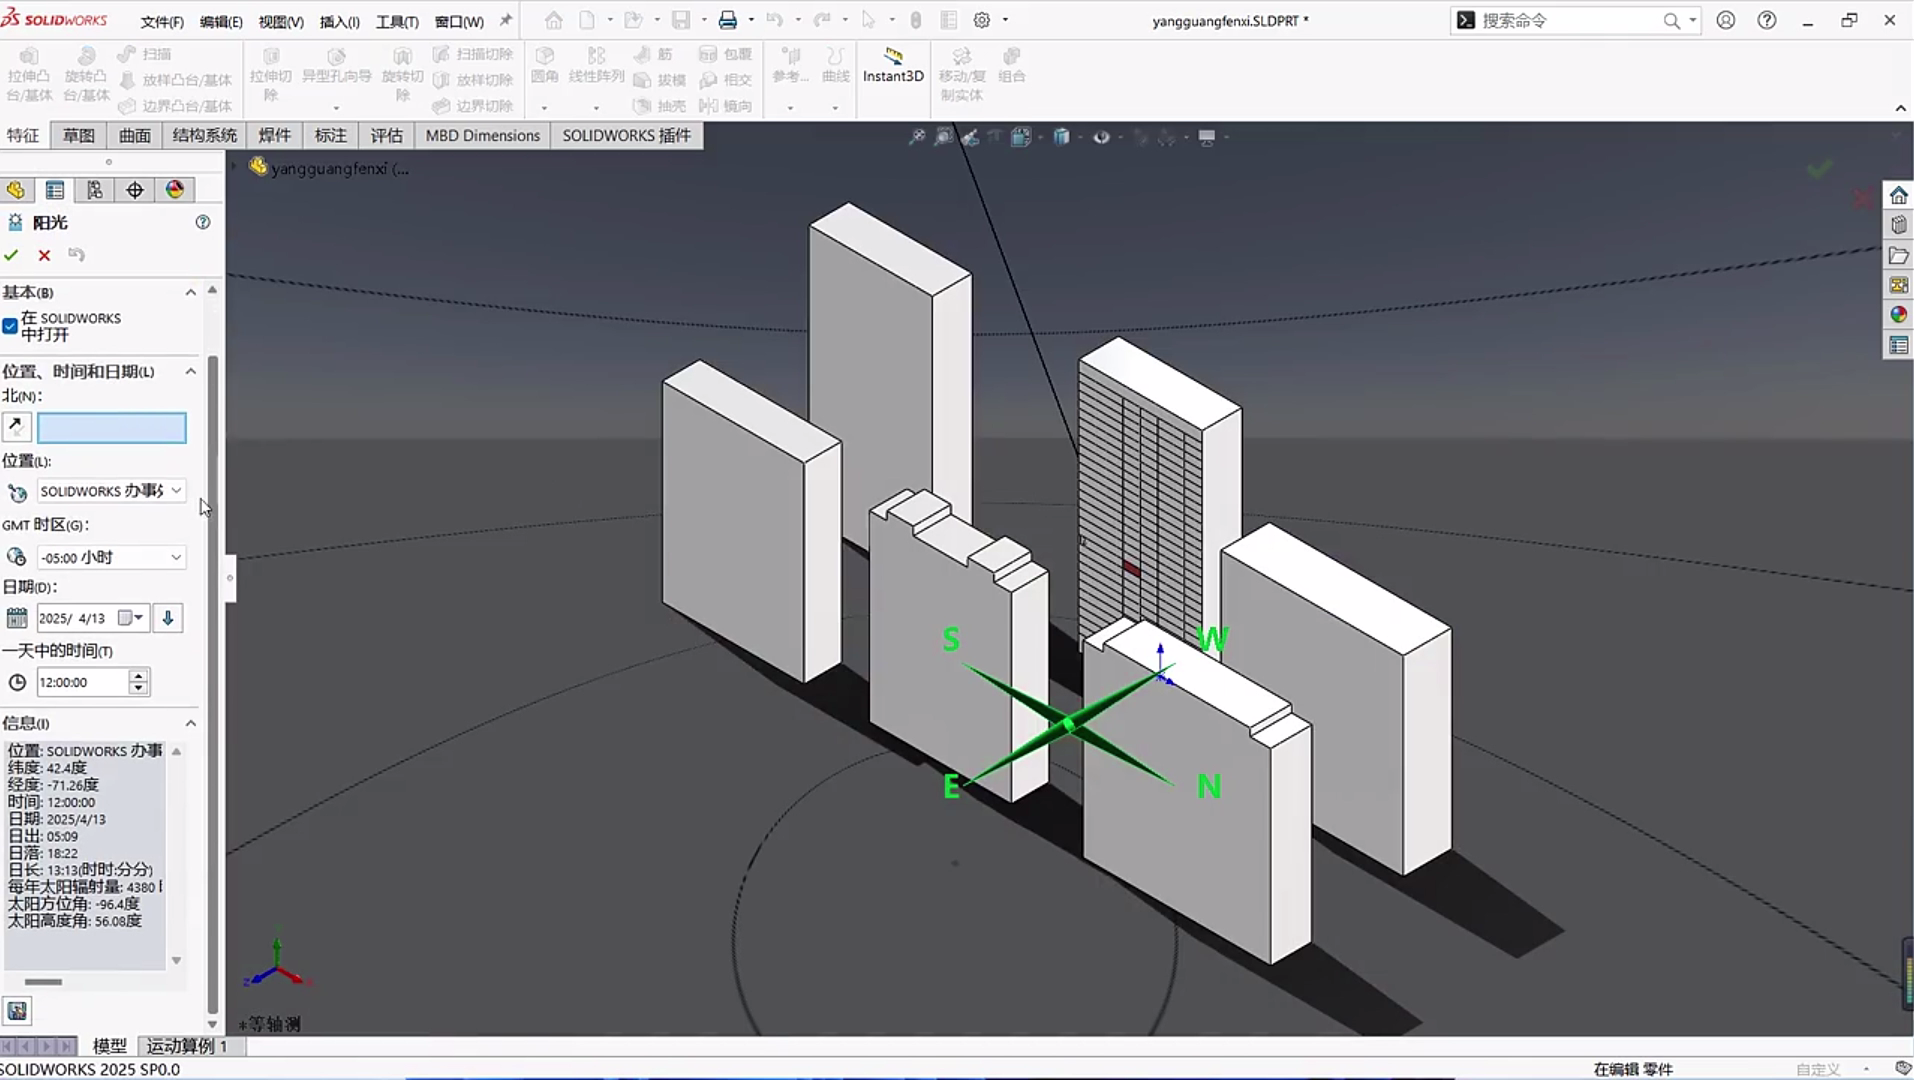Uncheck the '在 SOLIDWORKS 中打开' checkbox
This screenshot has height=1080, width=1914.
pos(10,326)
